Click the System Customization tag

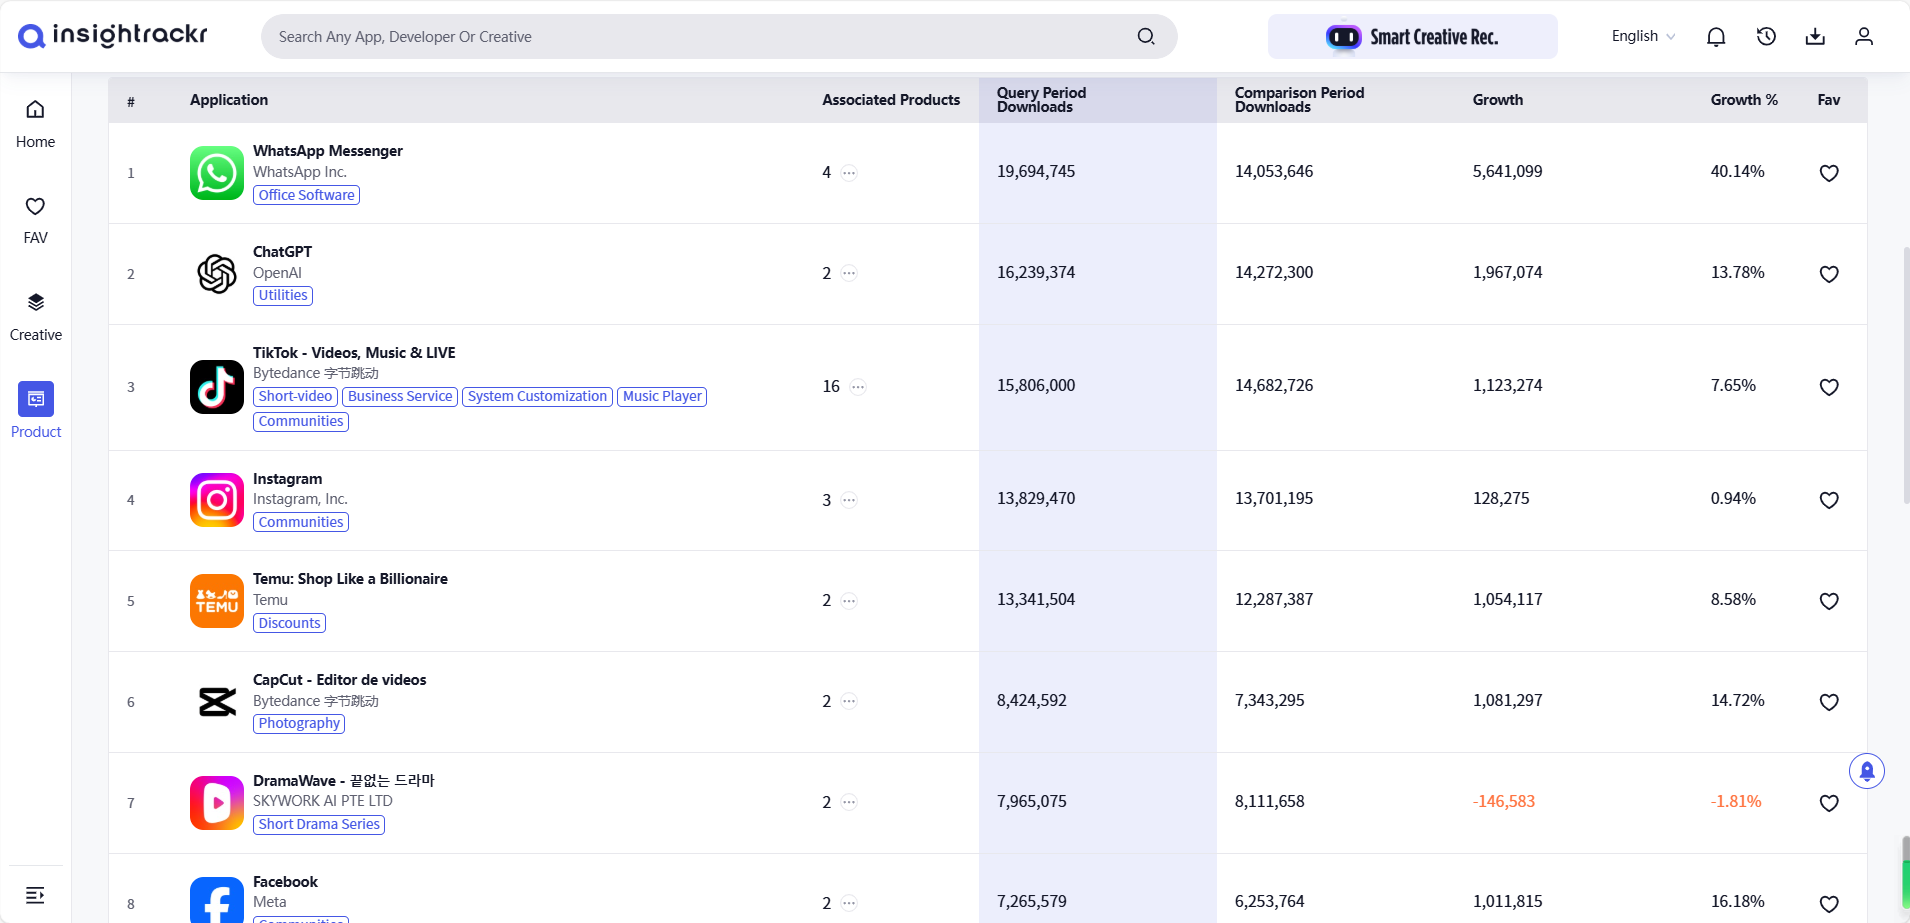click(x=537, y=396)
